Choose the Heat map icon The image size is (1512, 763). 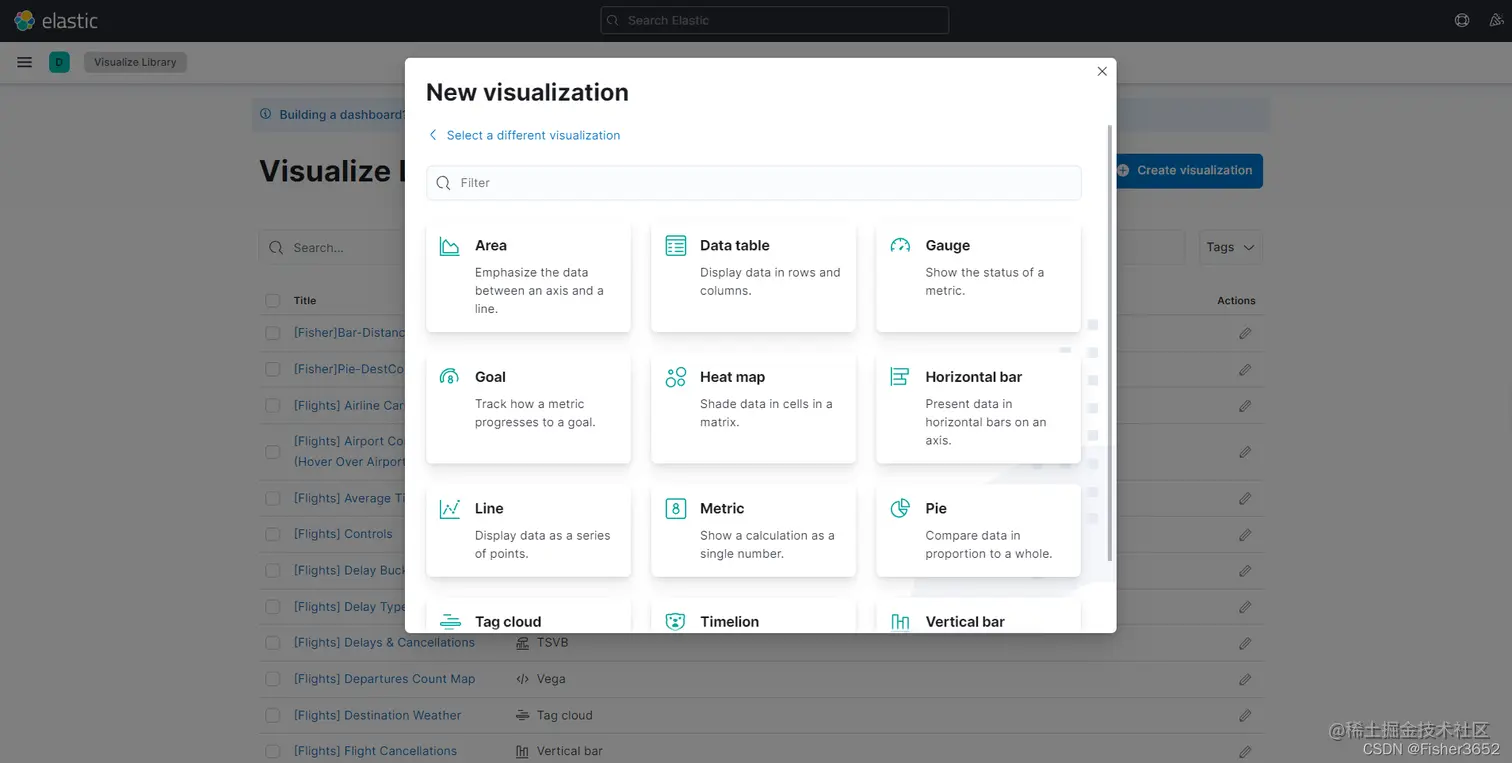676,377
